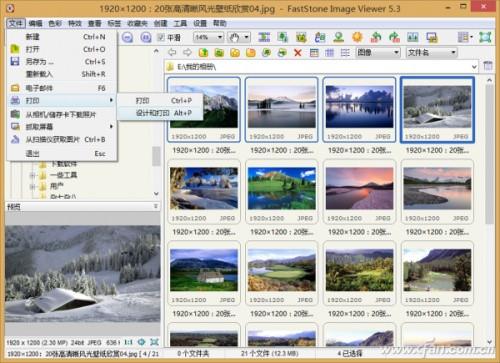
Task: Expand the 用户 folder tree node
Action: [x=33, y=186]
